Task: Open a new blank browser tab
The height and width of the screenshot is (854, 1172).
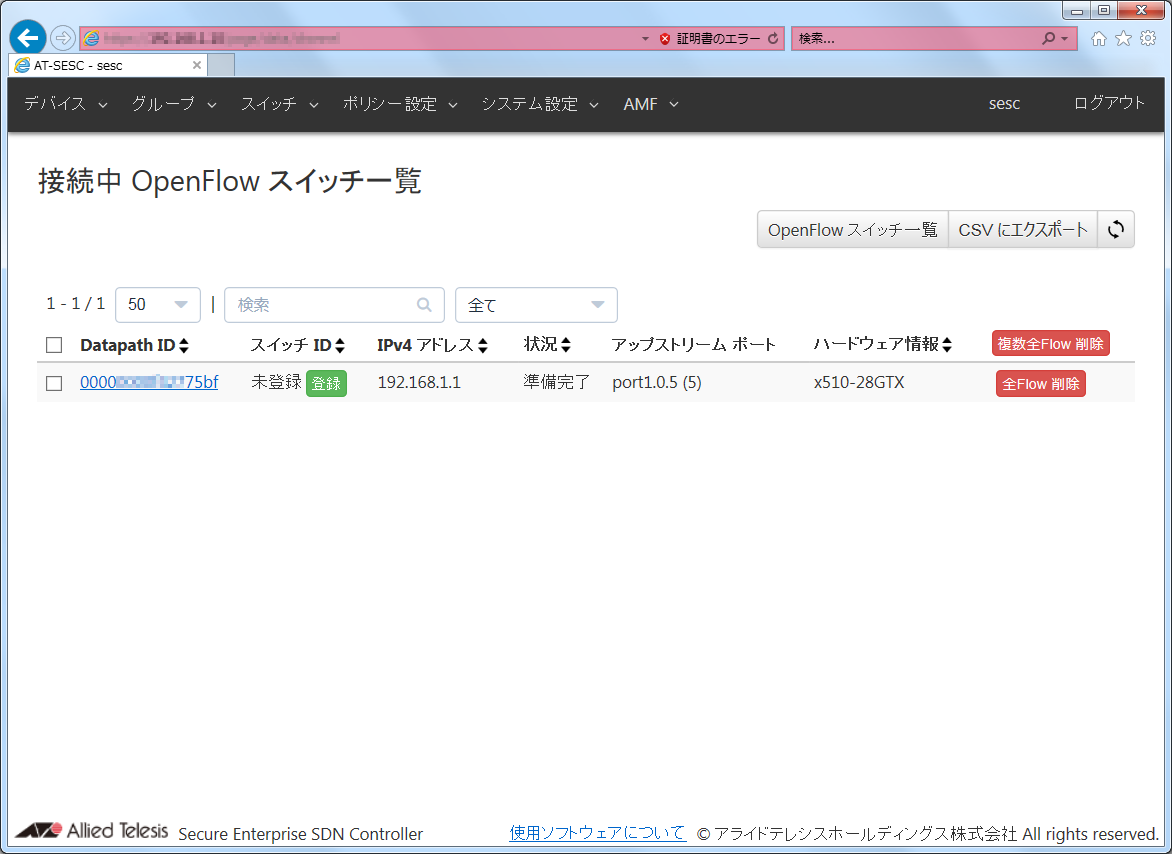Action: tap(221, 65)
